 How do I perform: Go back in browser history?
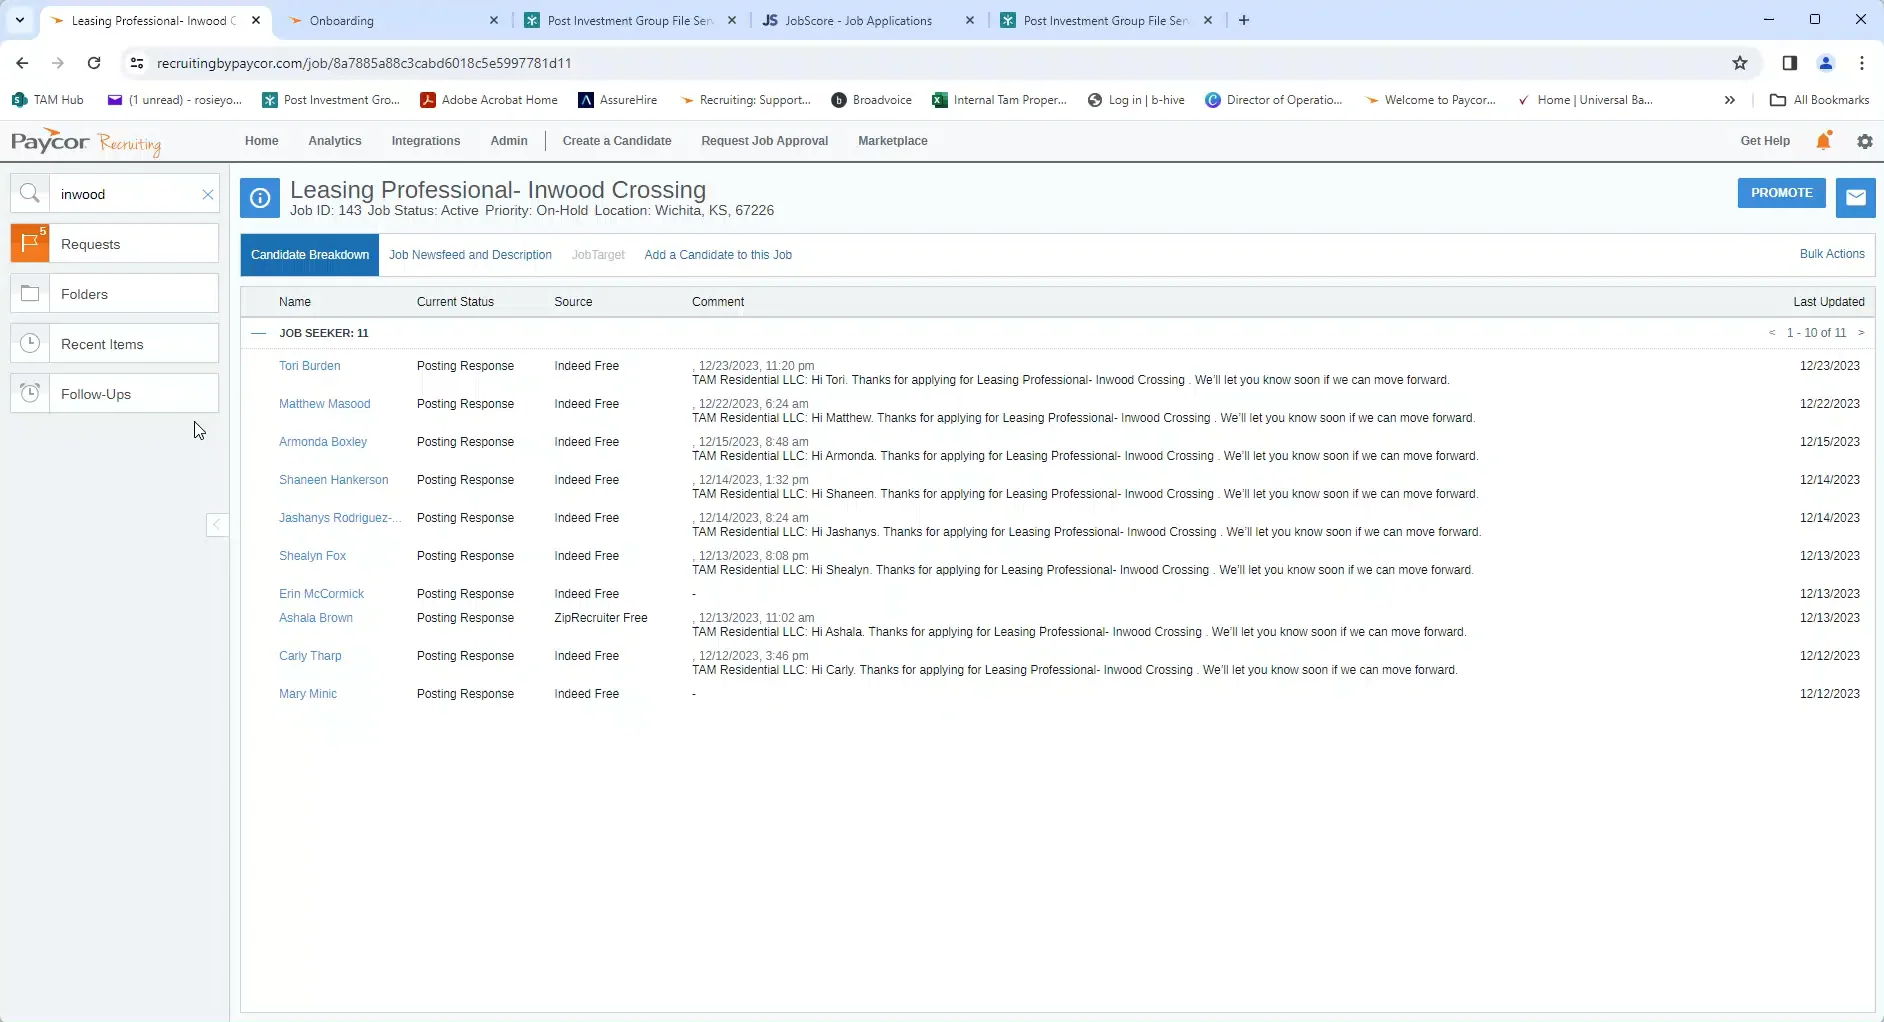(x=22, y=63)
